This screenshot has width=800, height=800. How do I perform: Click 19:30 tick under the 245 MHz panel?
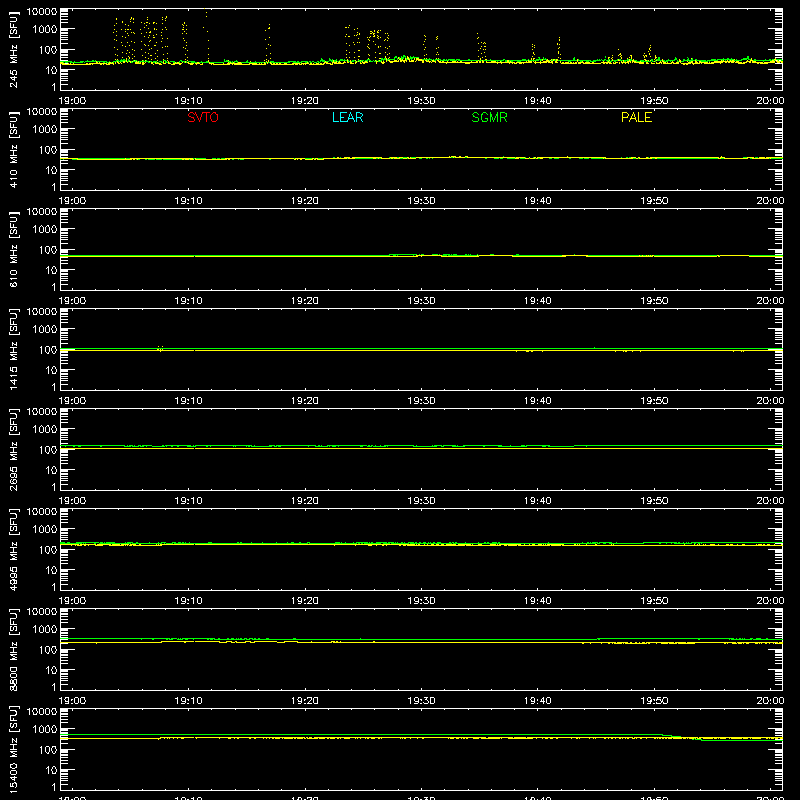(421, 101)
